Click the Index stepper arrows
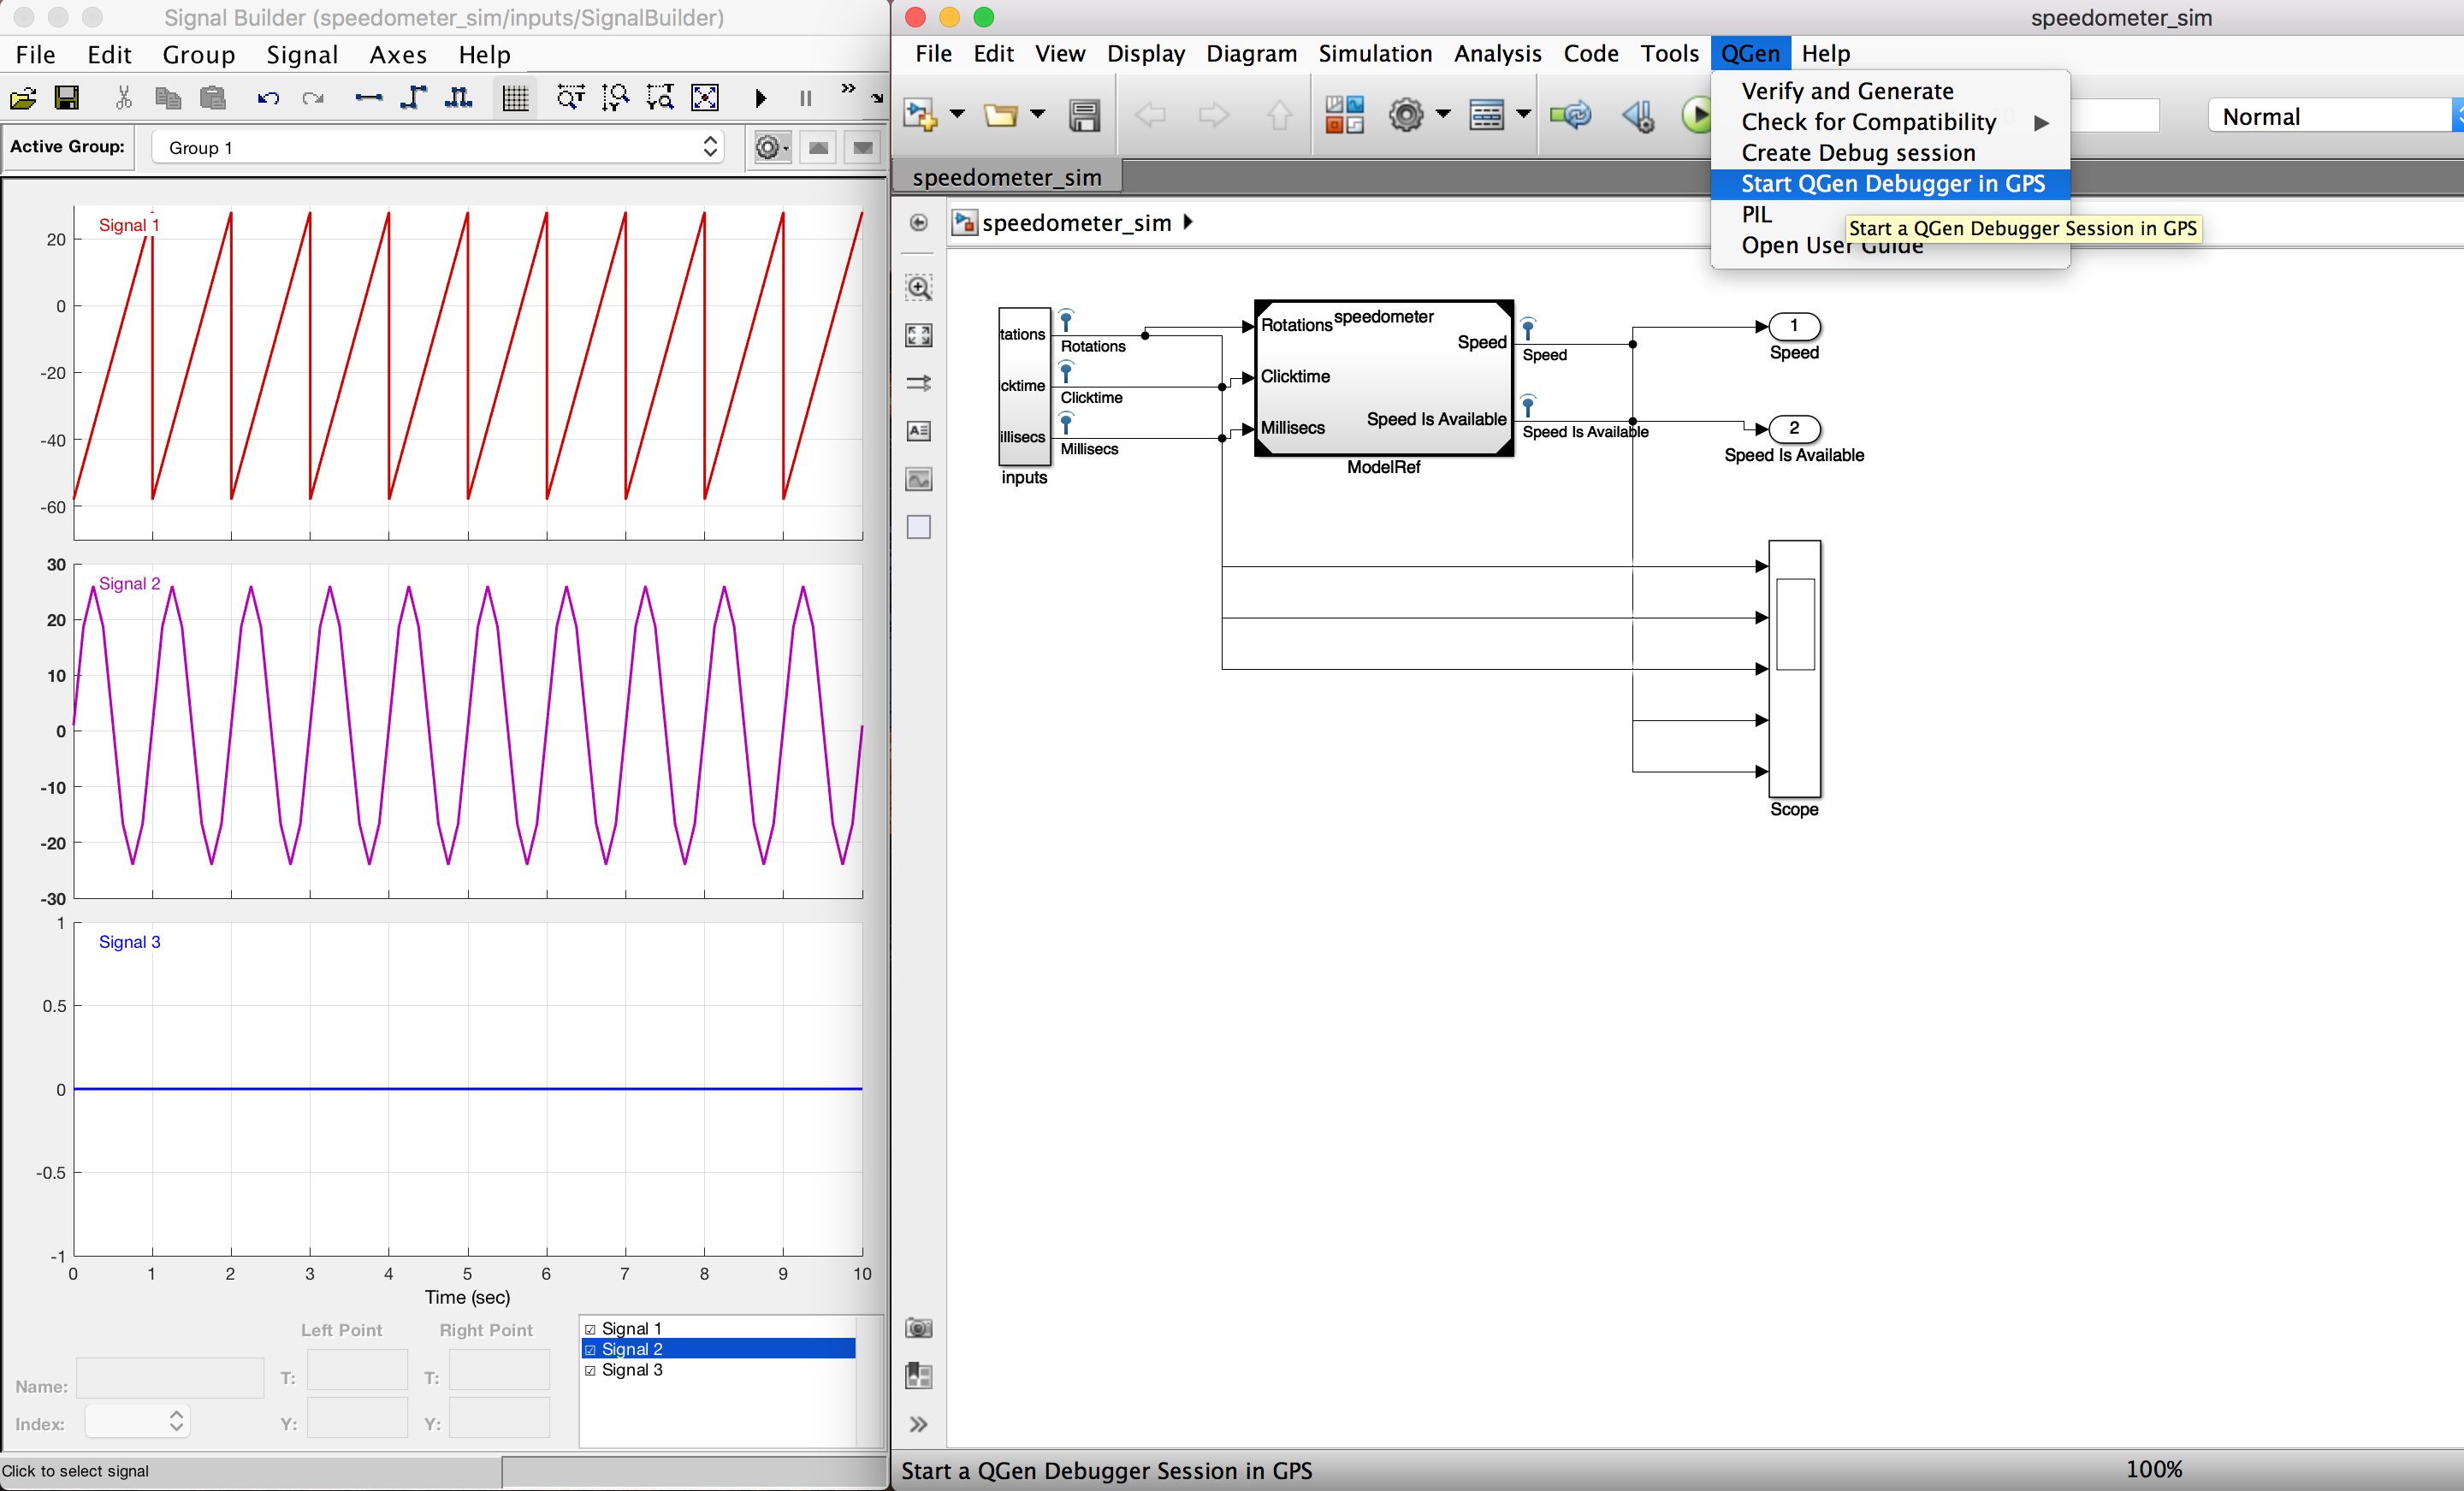 [176, 1421]
